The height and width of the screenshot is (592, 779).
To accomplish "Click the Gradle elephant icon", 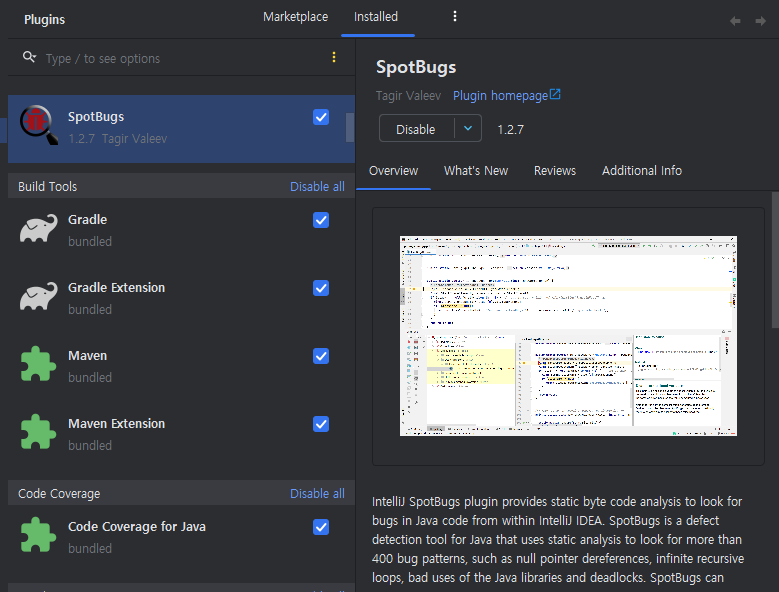I will pos(38,228).
